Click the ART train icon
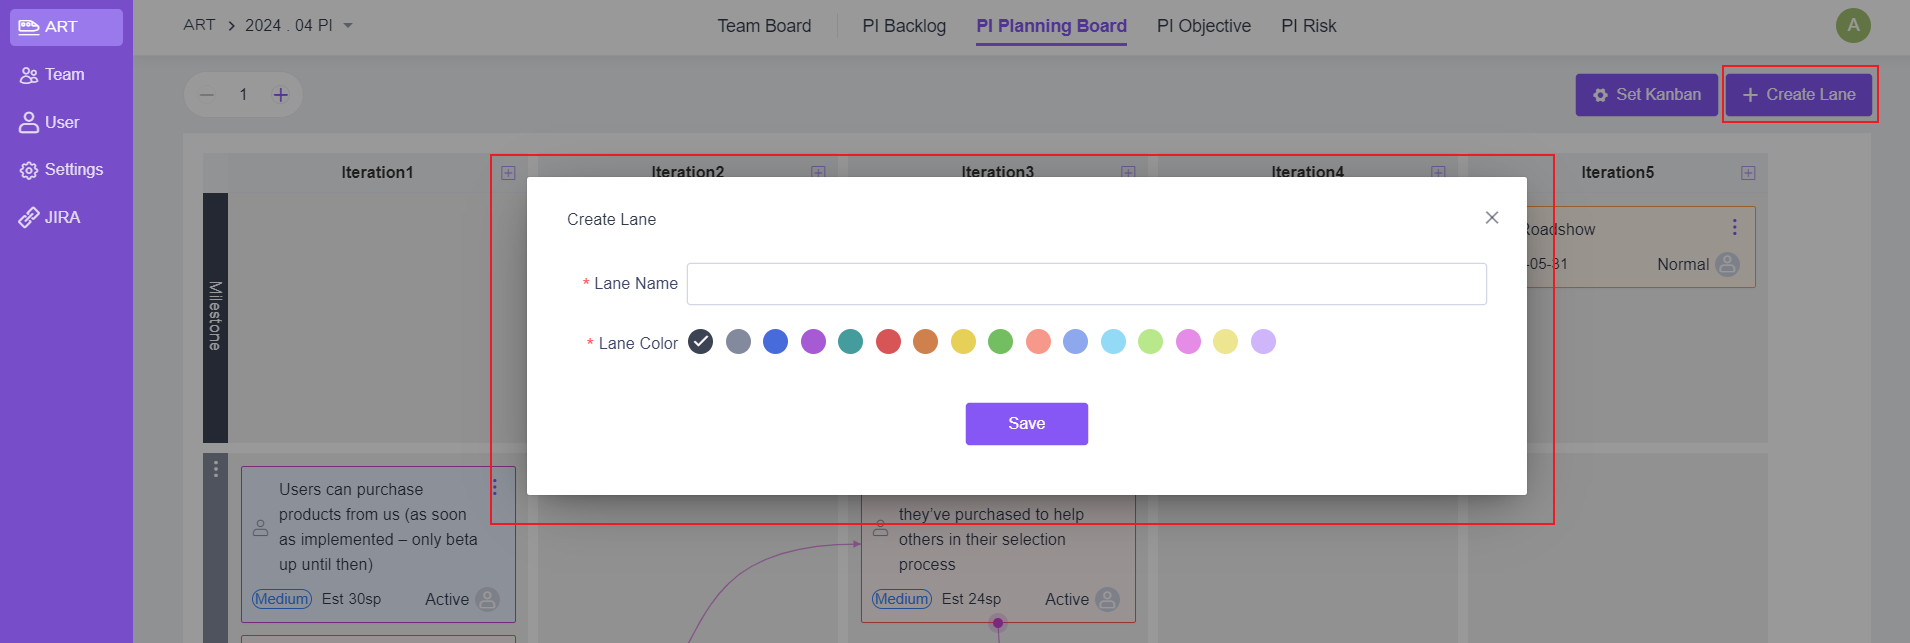The width and height of the screenshot is (1910, 643). tap(29, 27)
